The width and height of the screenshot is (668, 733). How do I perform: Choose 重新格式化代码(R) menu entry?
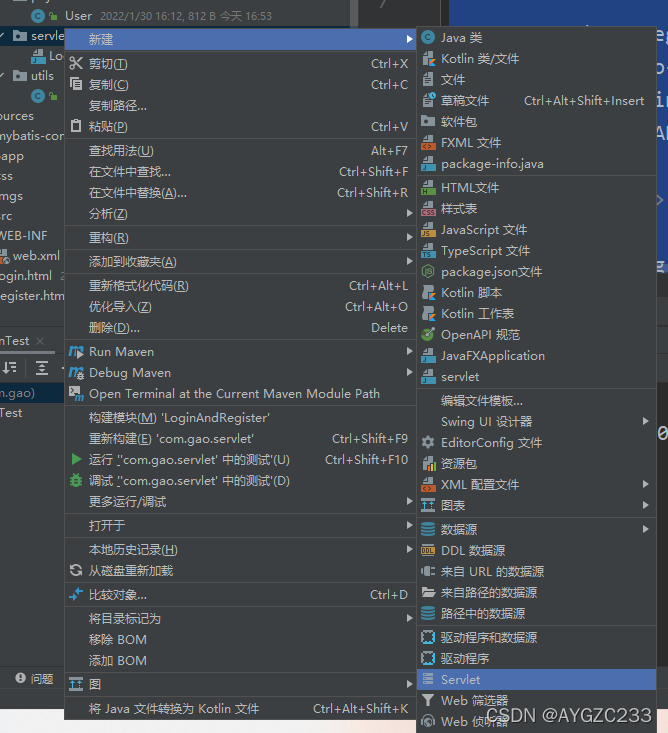240,286
